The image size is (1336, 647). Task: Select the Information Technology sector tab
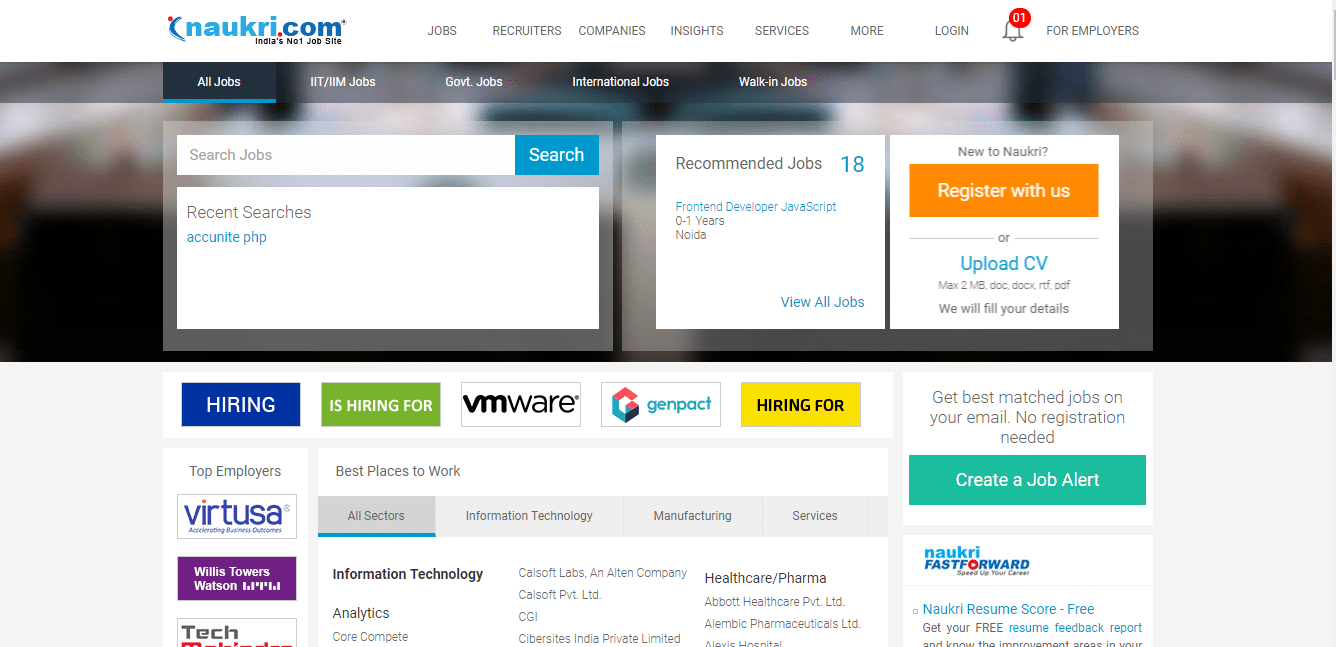[529, 516]
